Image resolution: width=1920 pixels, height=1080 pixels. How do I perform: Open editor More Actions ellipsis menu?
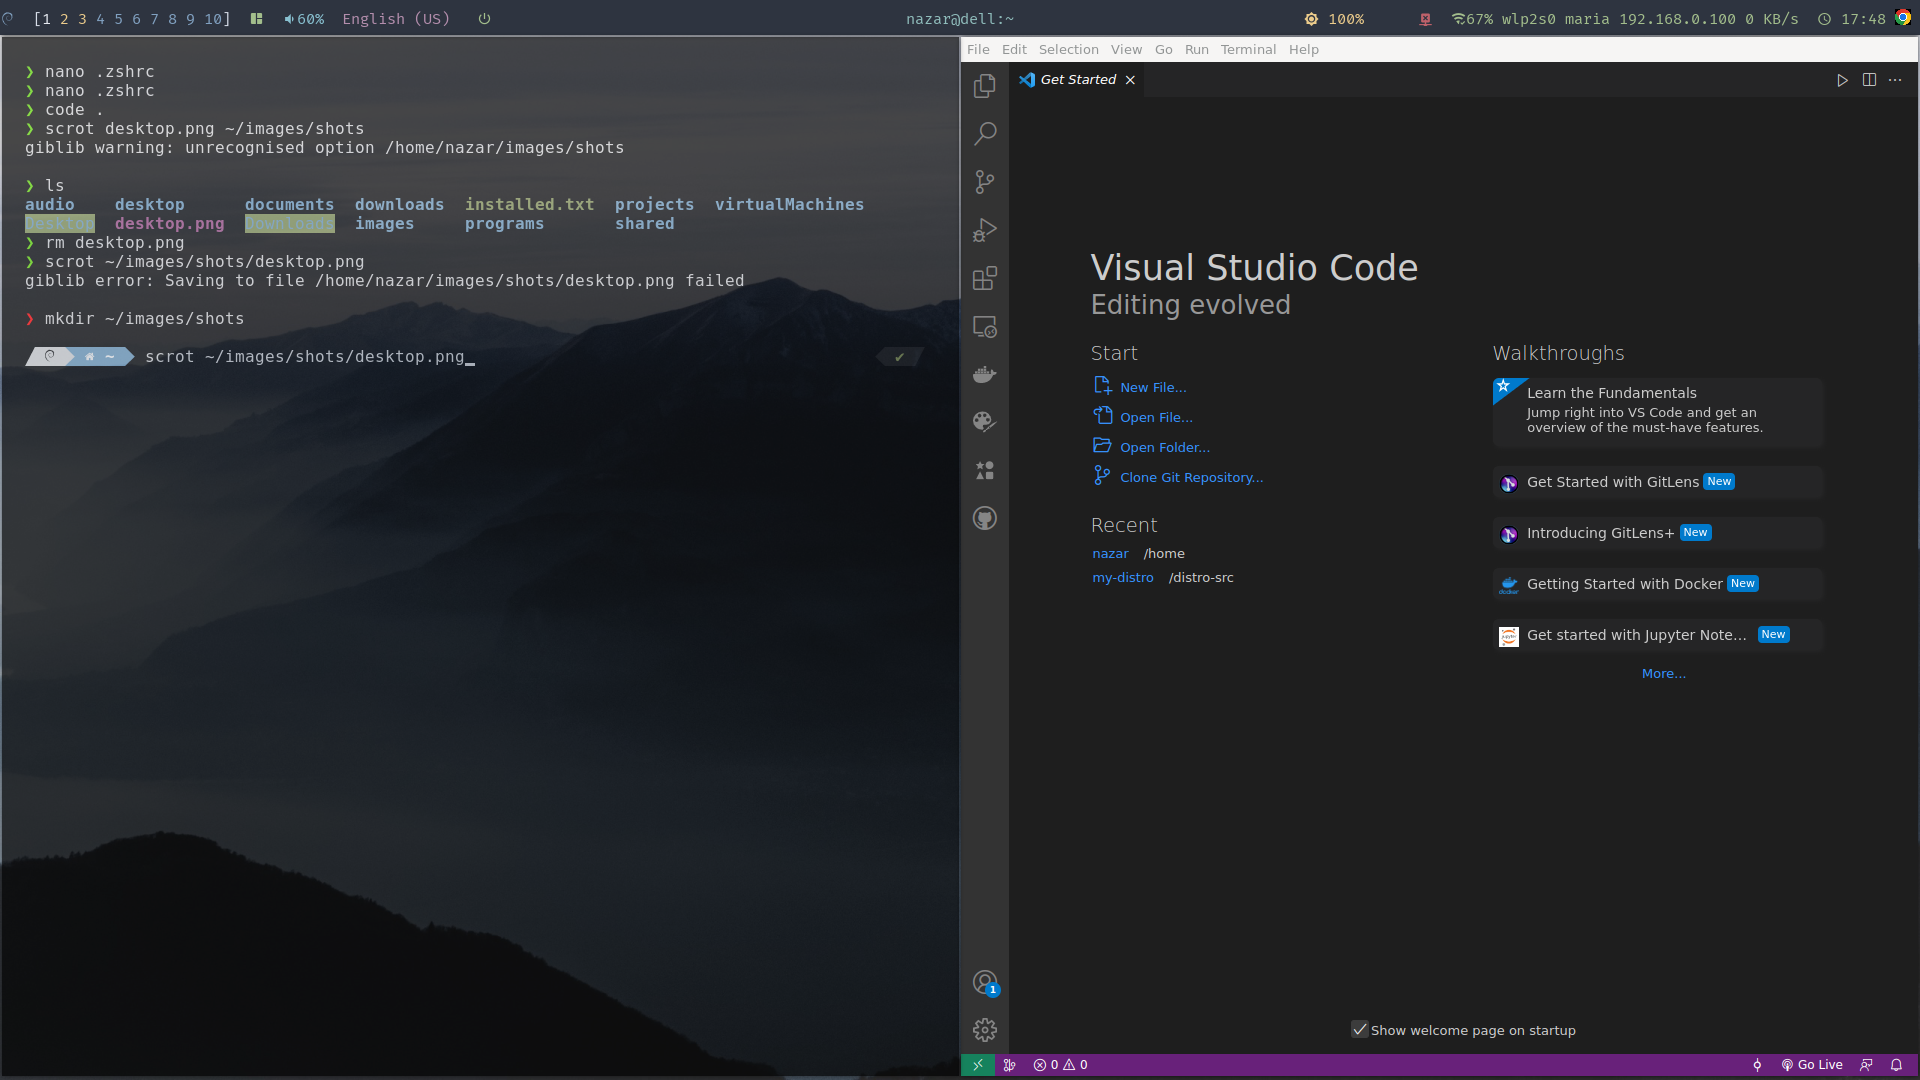(1895, 80)
